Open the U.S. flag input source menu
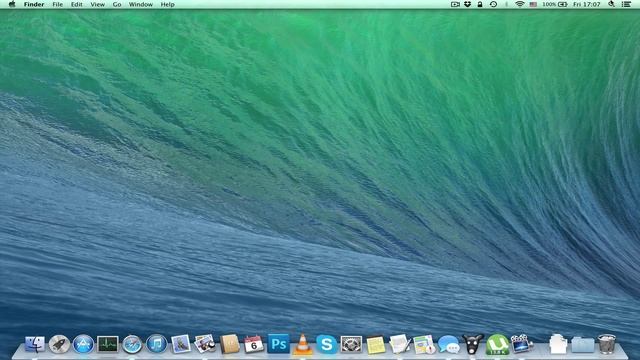This screenshot has height=360, width=640. coord(533,4)
